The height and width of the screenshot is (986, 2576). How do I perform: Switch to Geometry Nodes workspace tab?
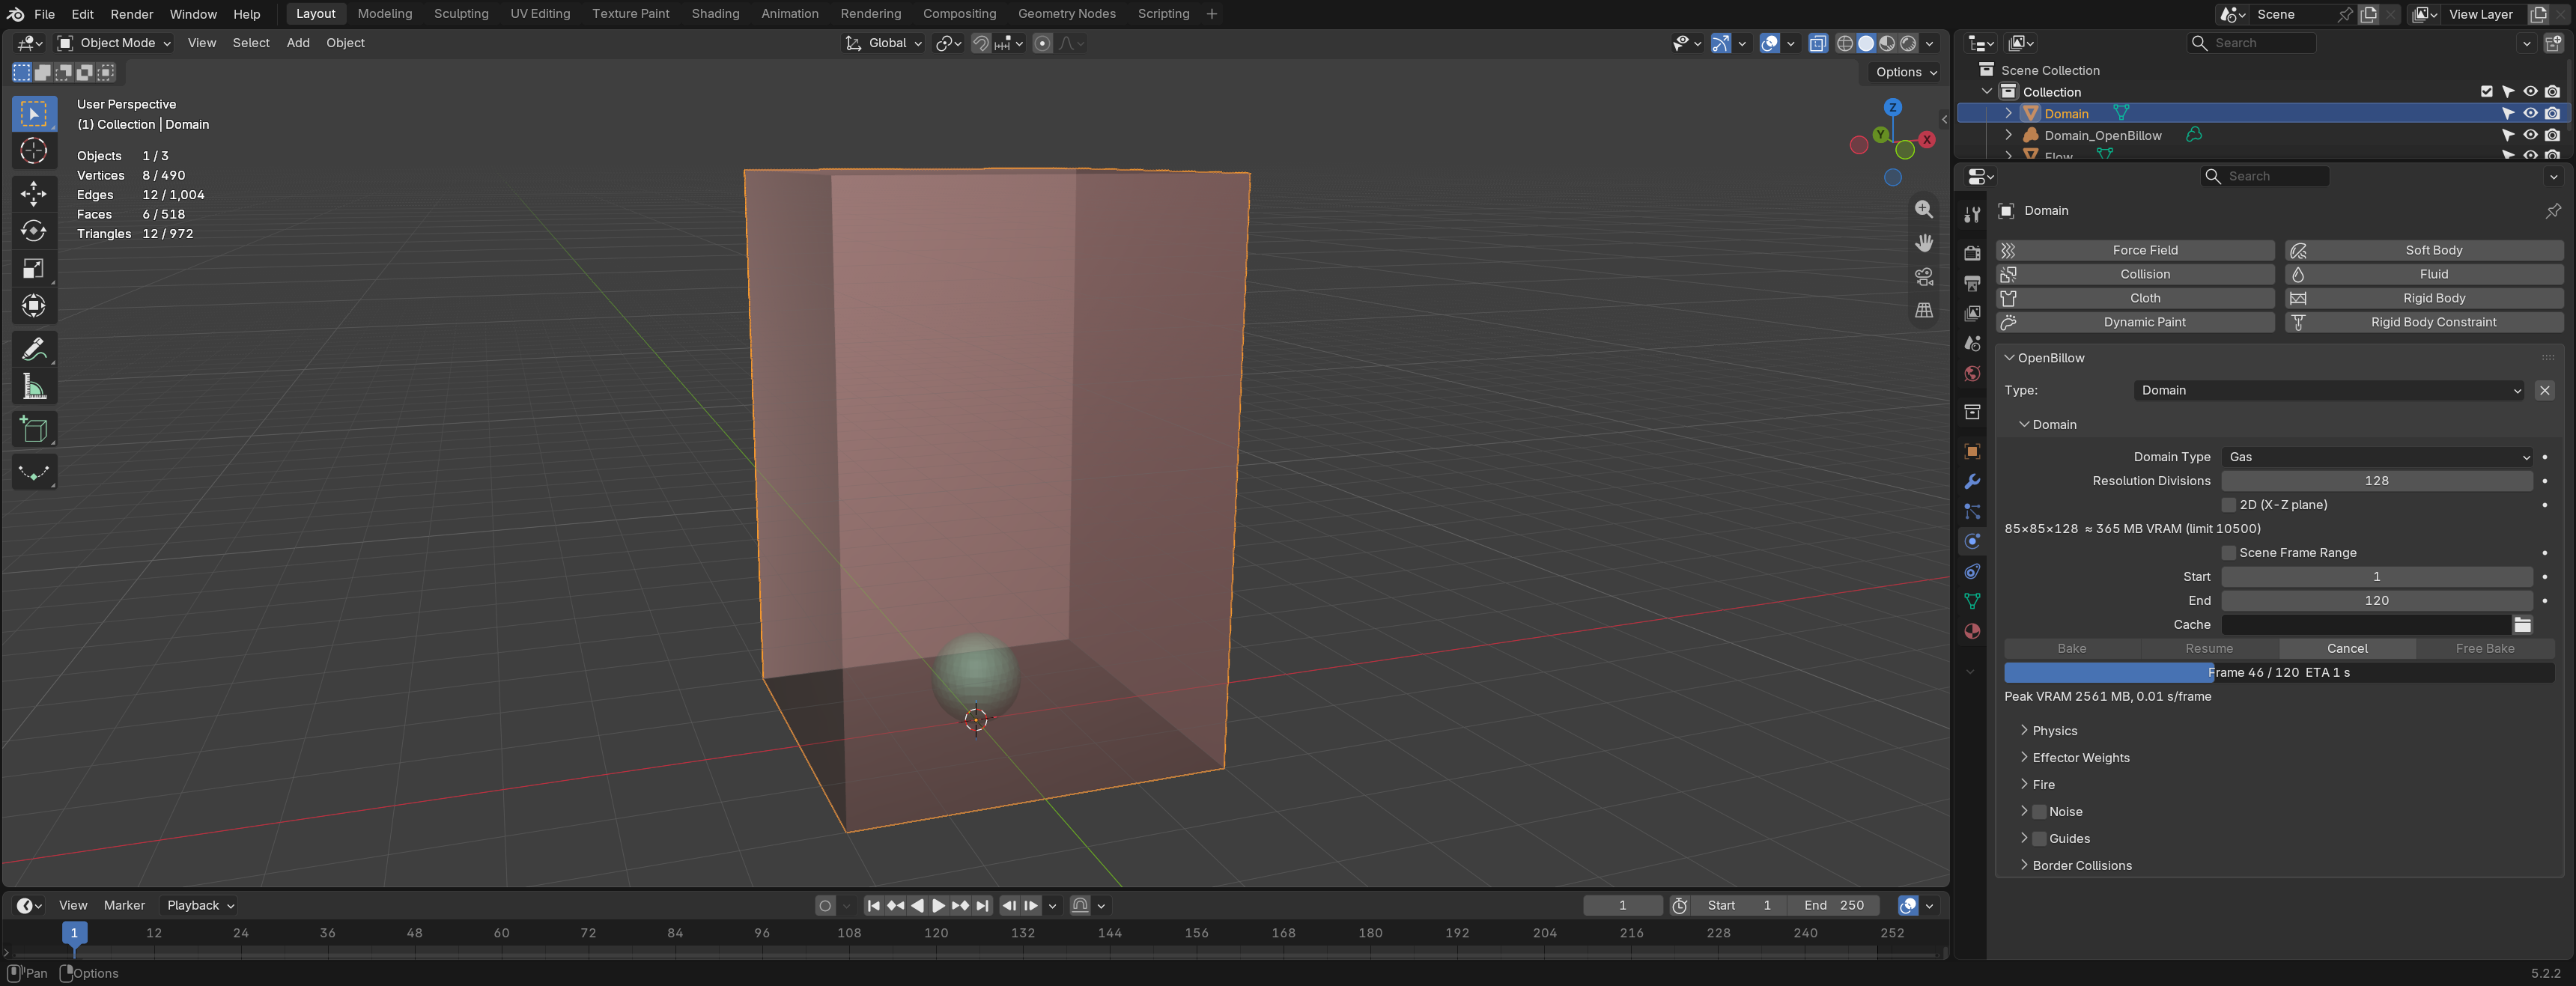(1066, 14)
